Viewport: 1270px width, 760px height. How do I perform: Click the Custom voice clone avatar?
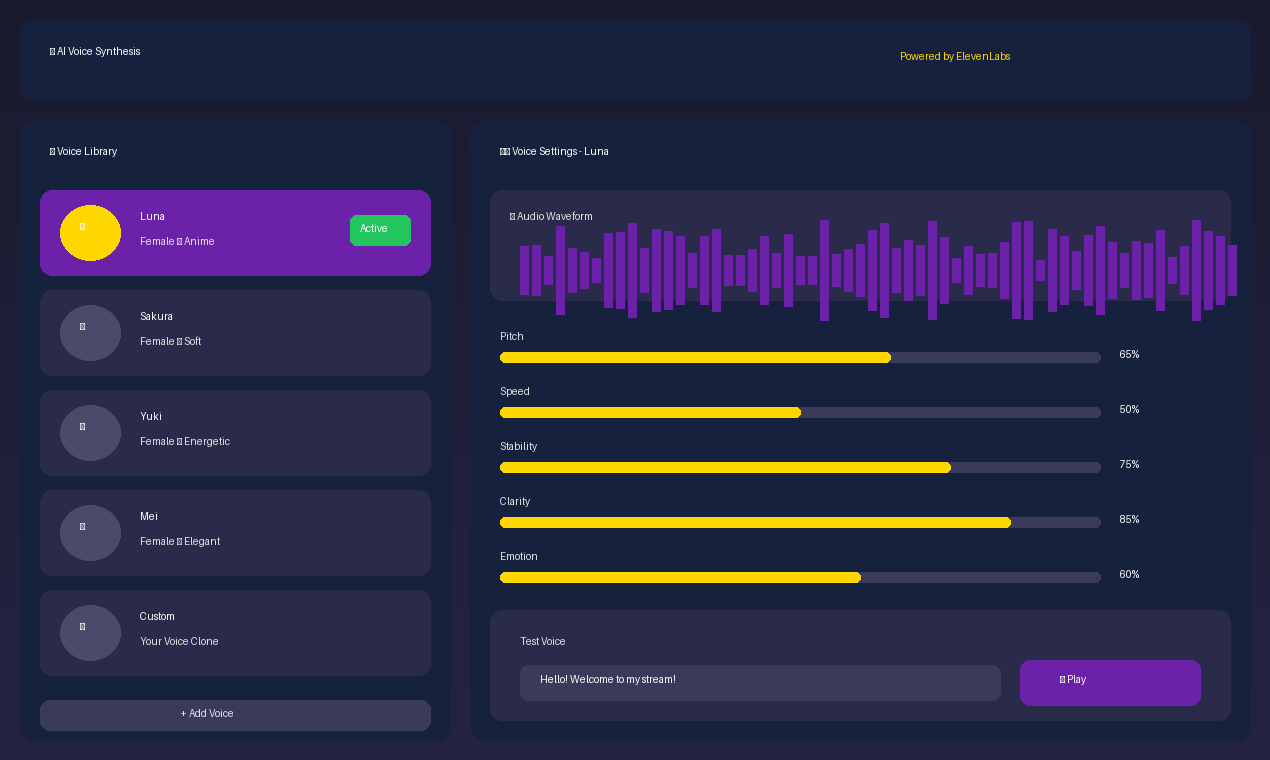tap(90, 632)
